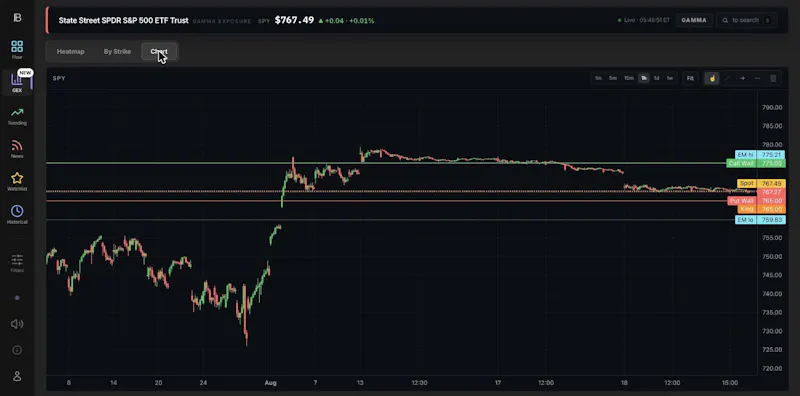Open the Trending sidebar page
The image size is (800, 396).
tap(17, 116)
